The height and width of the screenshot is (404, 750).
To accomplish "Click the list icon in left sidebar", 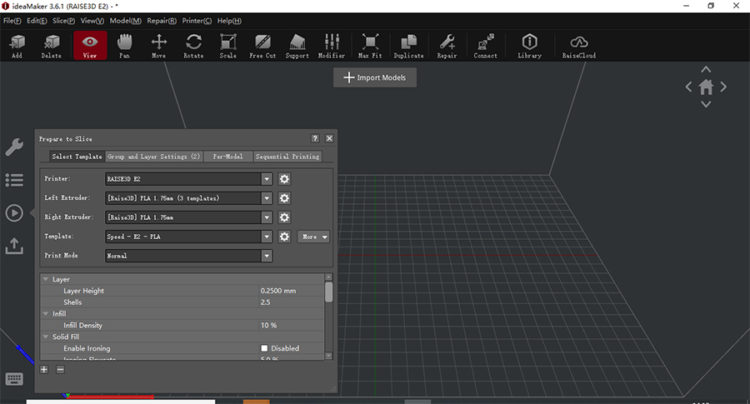I will click(14, 180).
